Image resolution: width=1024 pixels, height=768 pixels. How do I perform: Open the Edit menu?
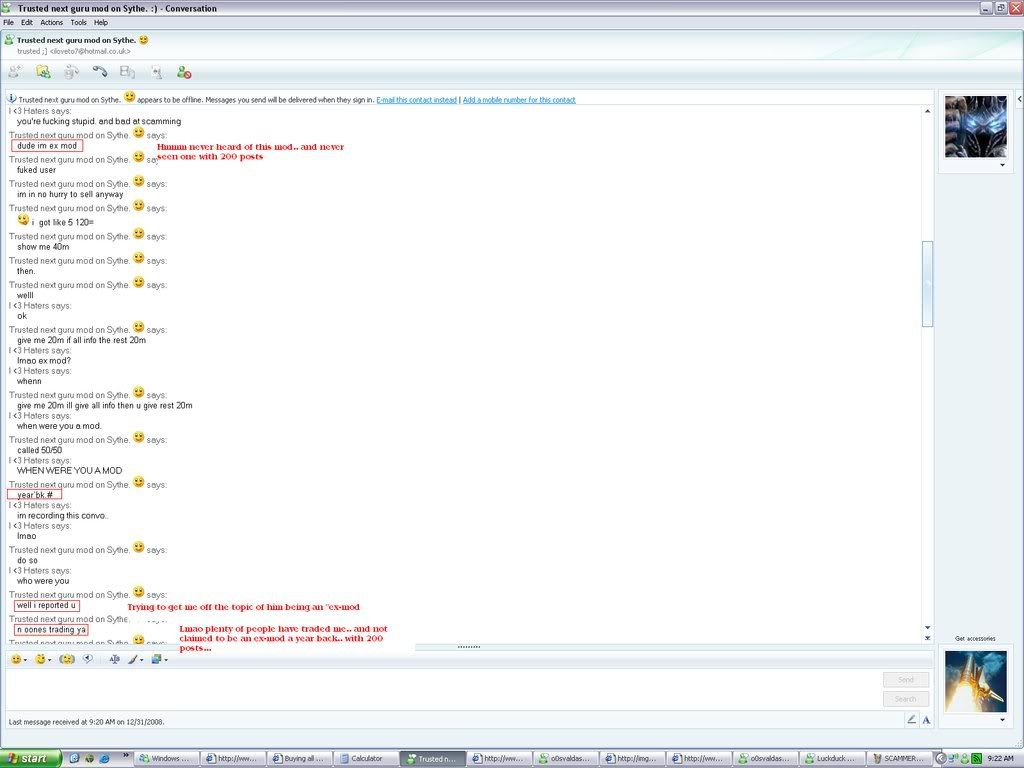(27, 22)
